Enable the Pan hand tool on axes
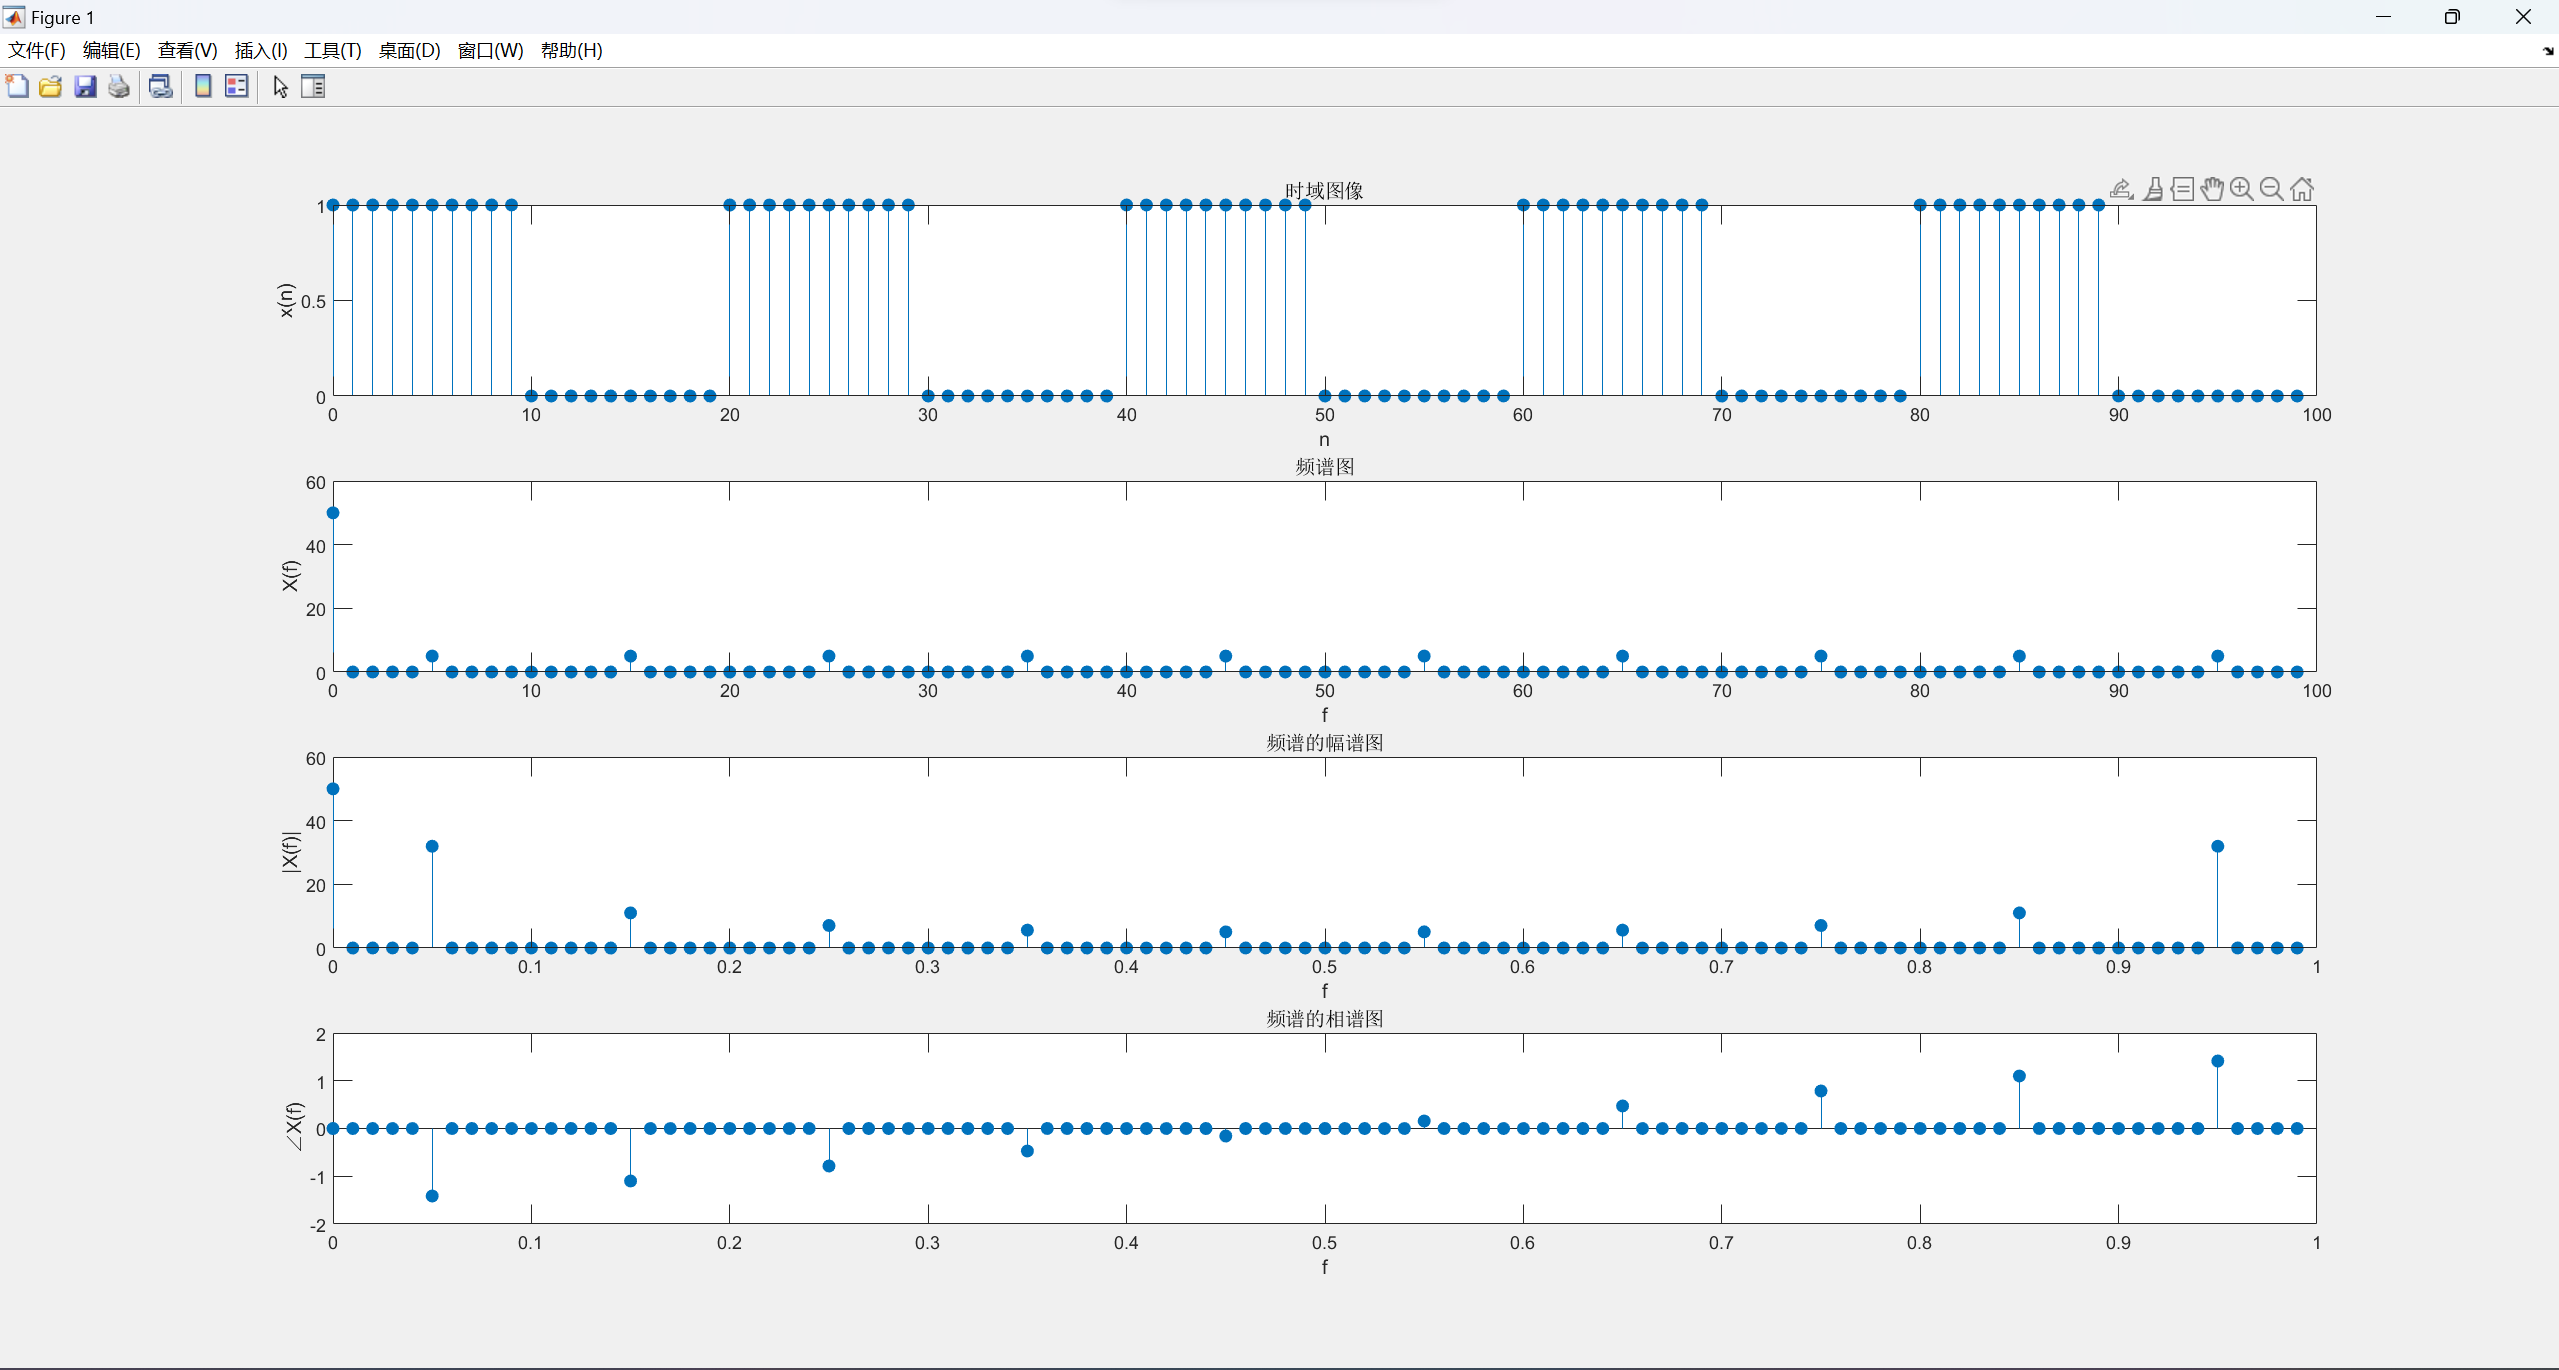The height and width of the screenshot is (1370, 2559). coord(2212,189)
